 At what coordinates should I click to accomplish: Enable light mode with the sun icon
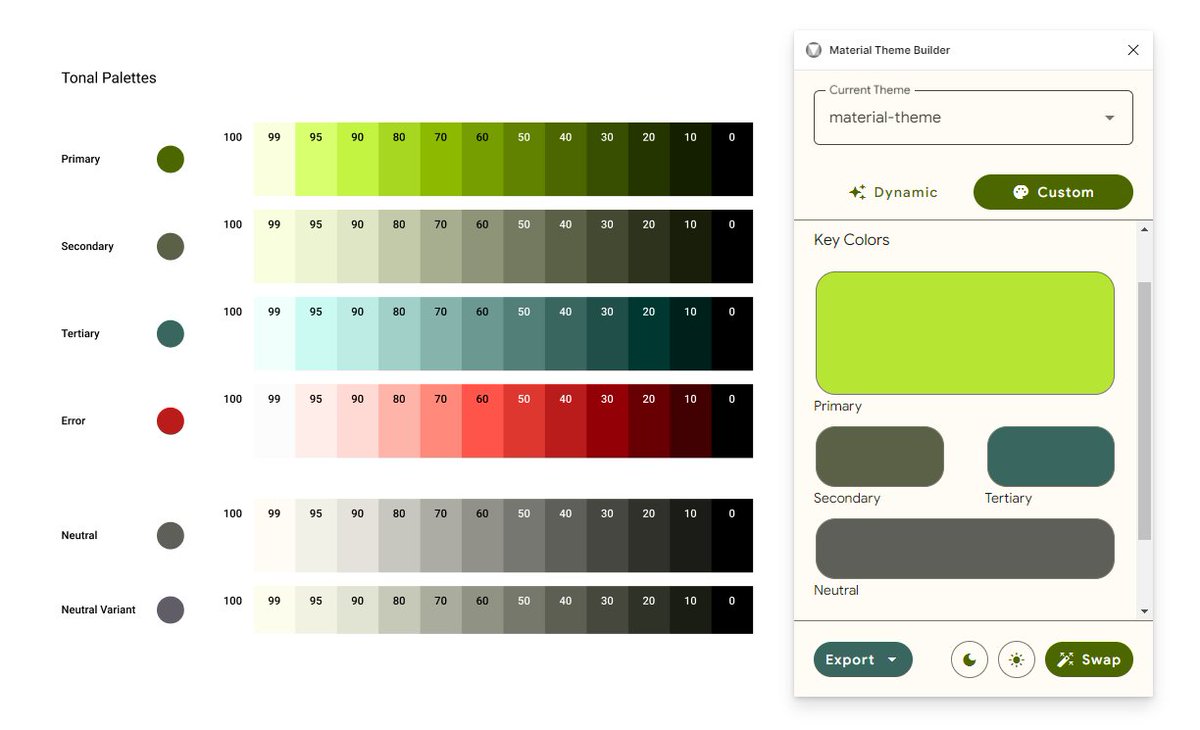(1016, 660)
